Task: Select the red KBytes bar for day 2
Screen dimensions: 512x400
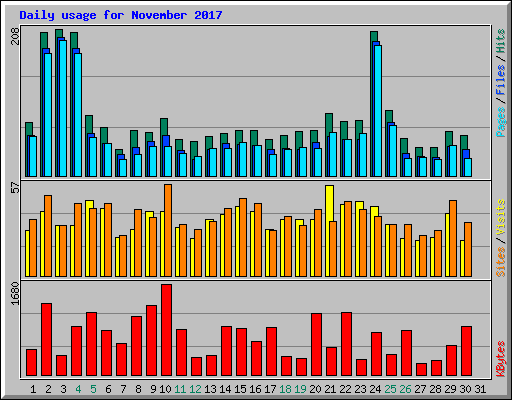Action: pyautogui.click(x=46, y=340)
